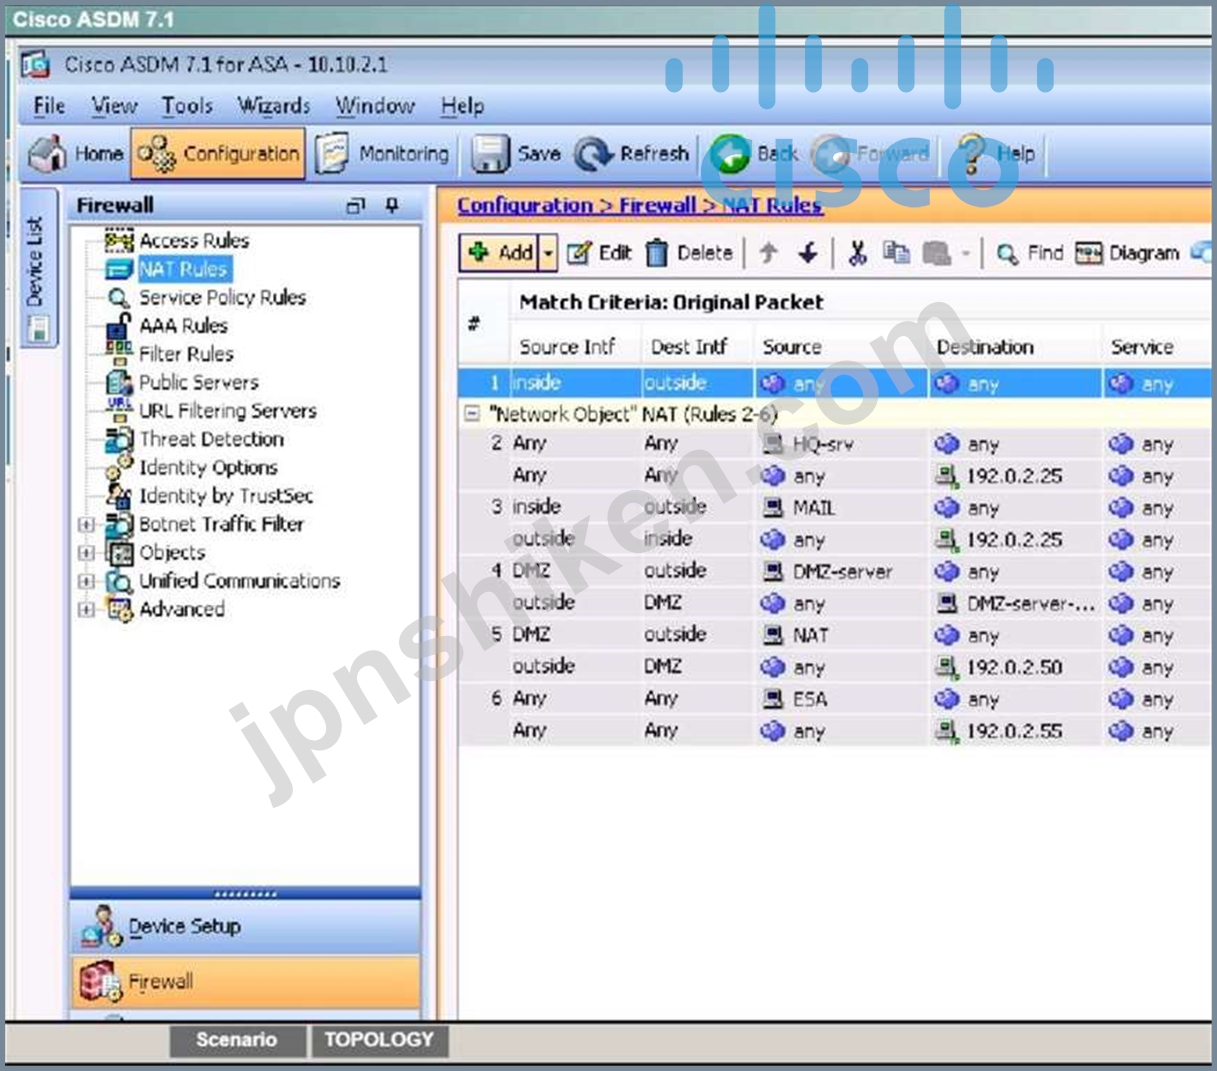Click the DMZ-server source object

pos(828,572)
